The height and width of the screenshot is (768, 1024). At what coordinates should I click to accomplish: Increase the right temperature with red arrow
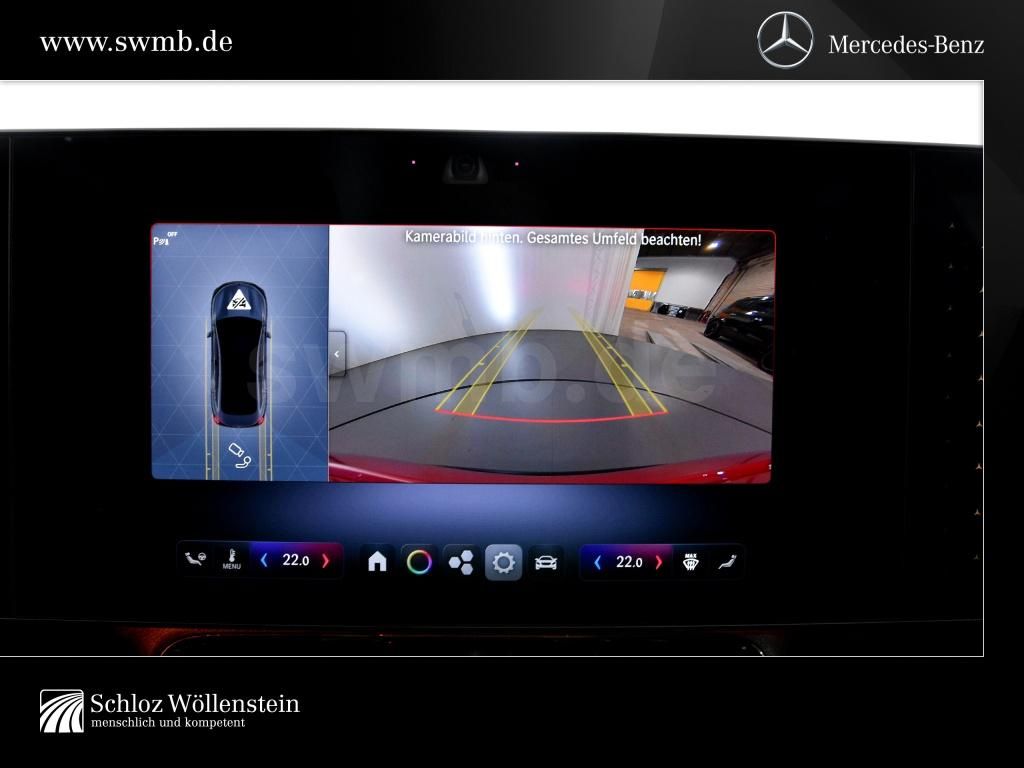pos(658,562)
